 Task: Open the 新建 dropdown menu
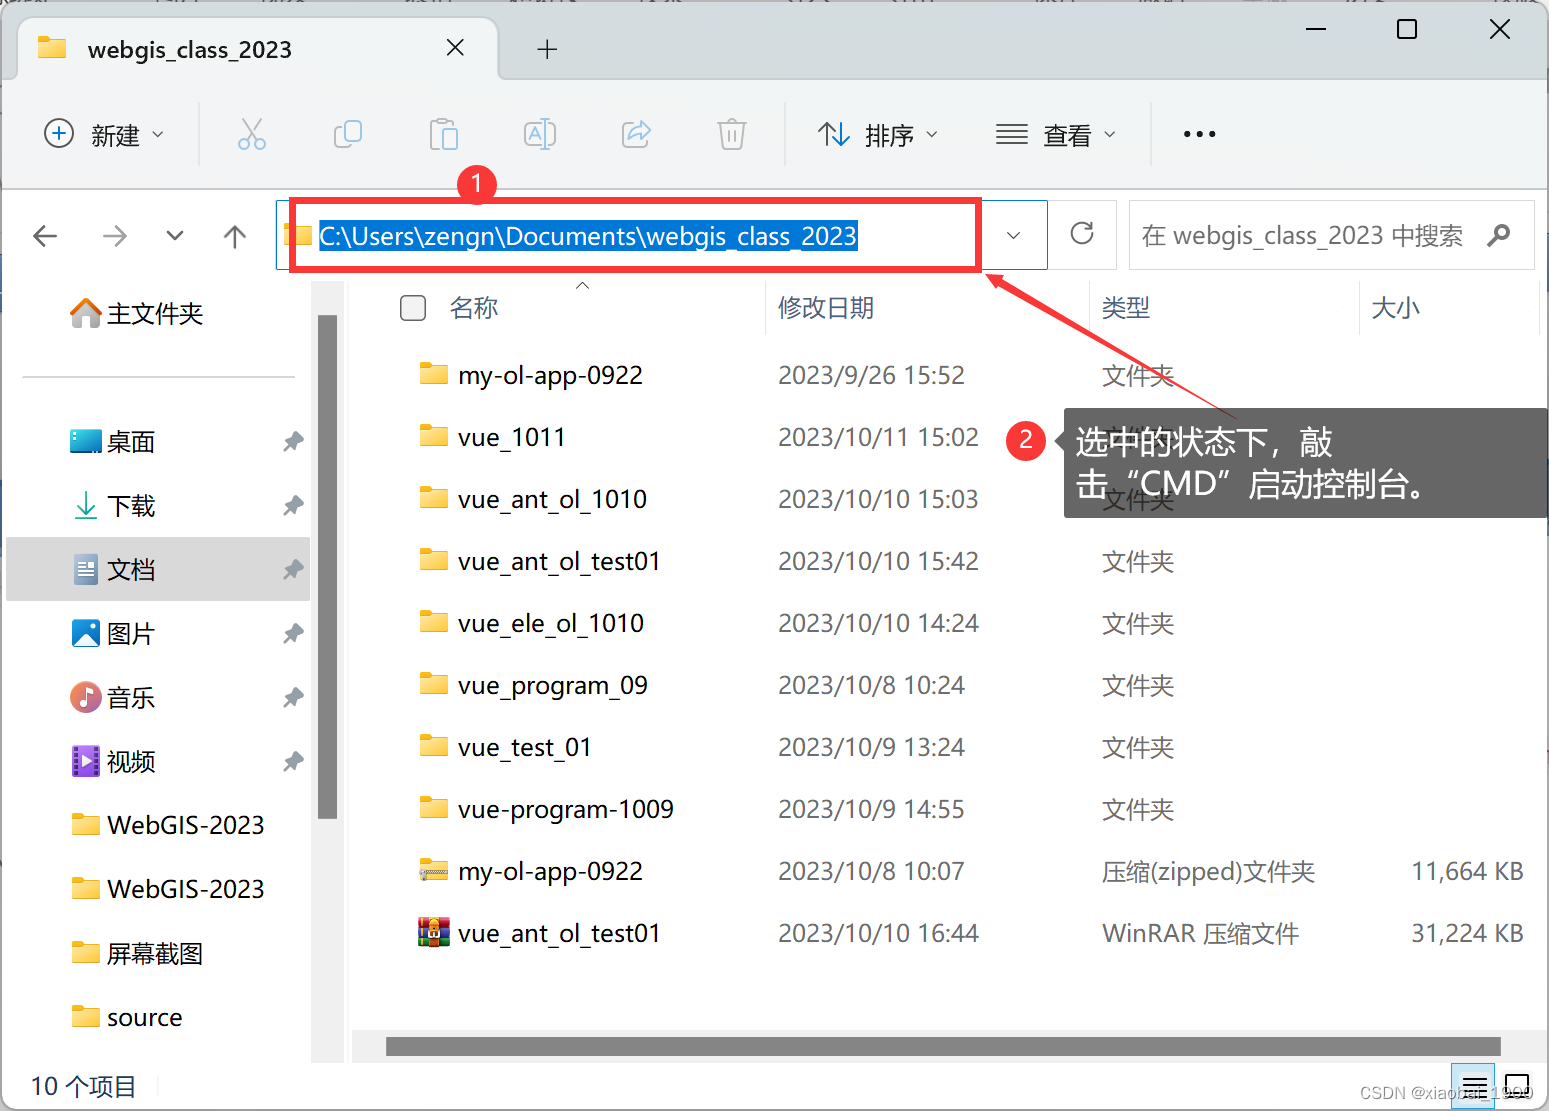pos(104,134)
